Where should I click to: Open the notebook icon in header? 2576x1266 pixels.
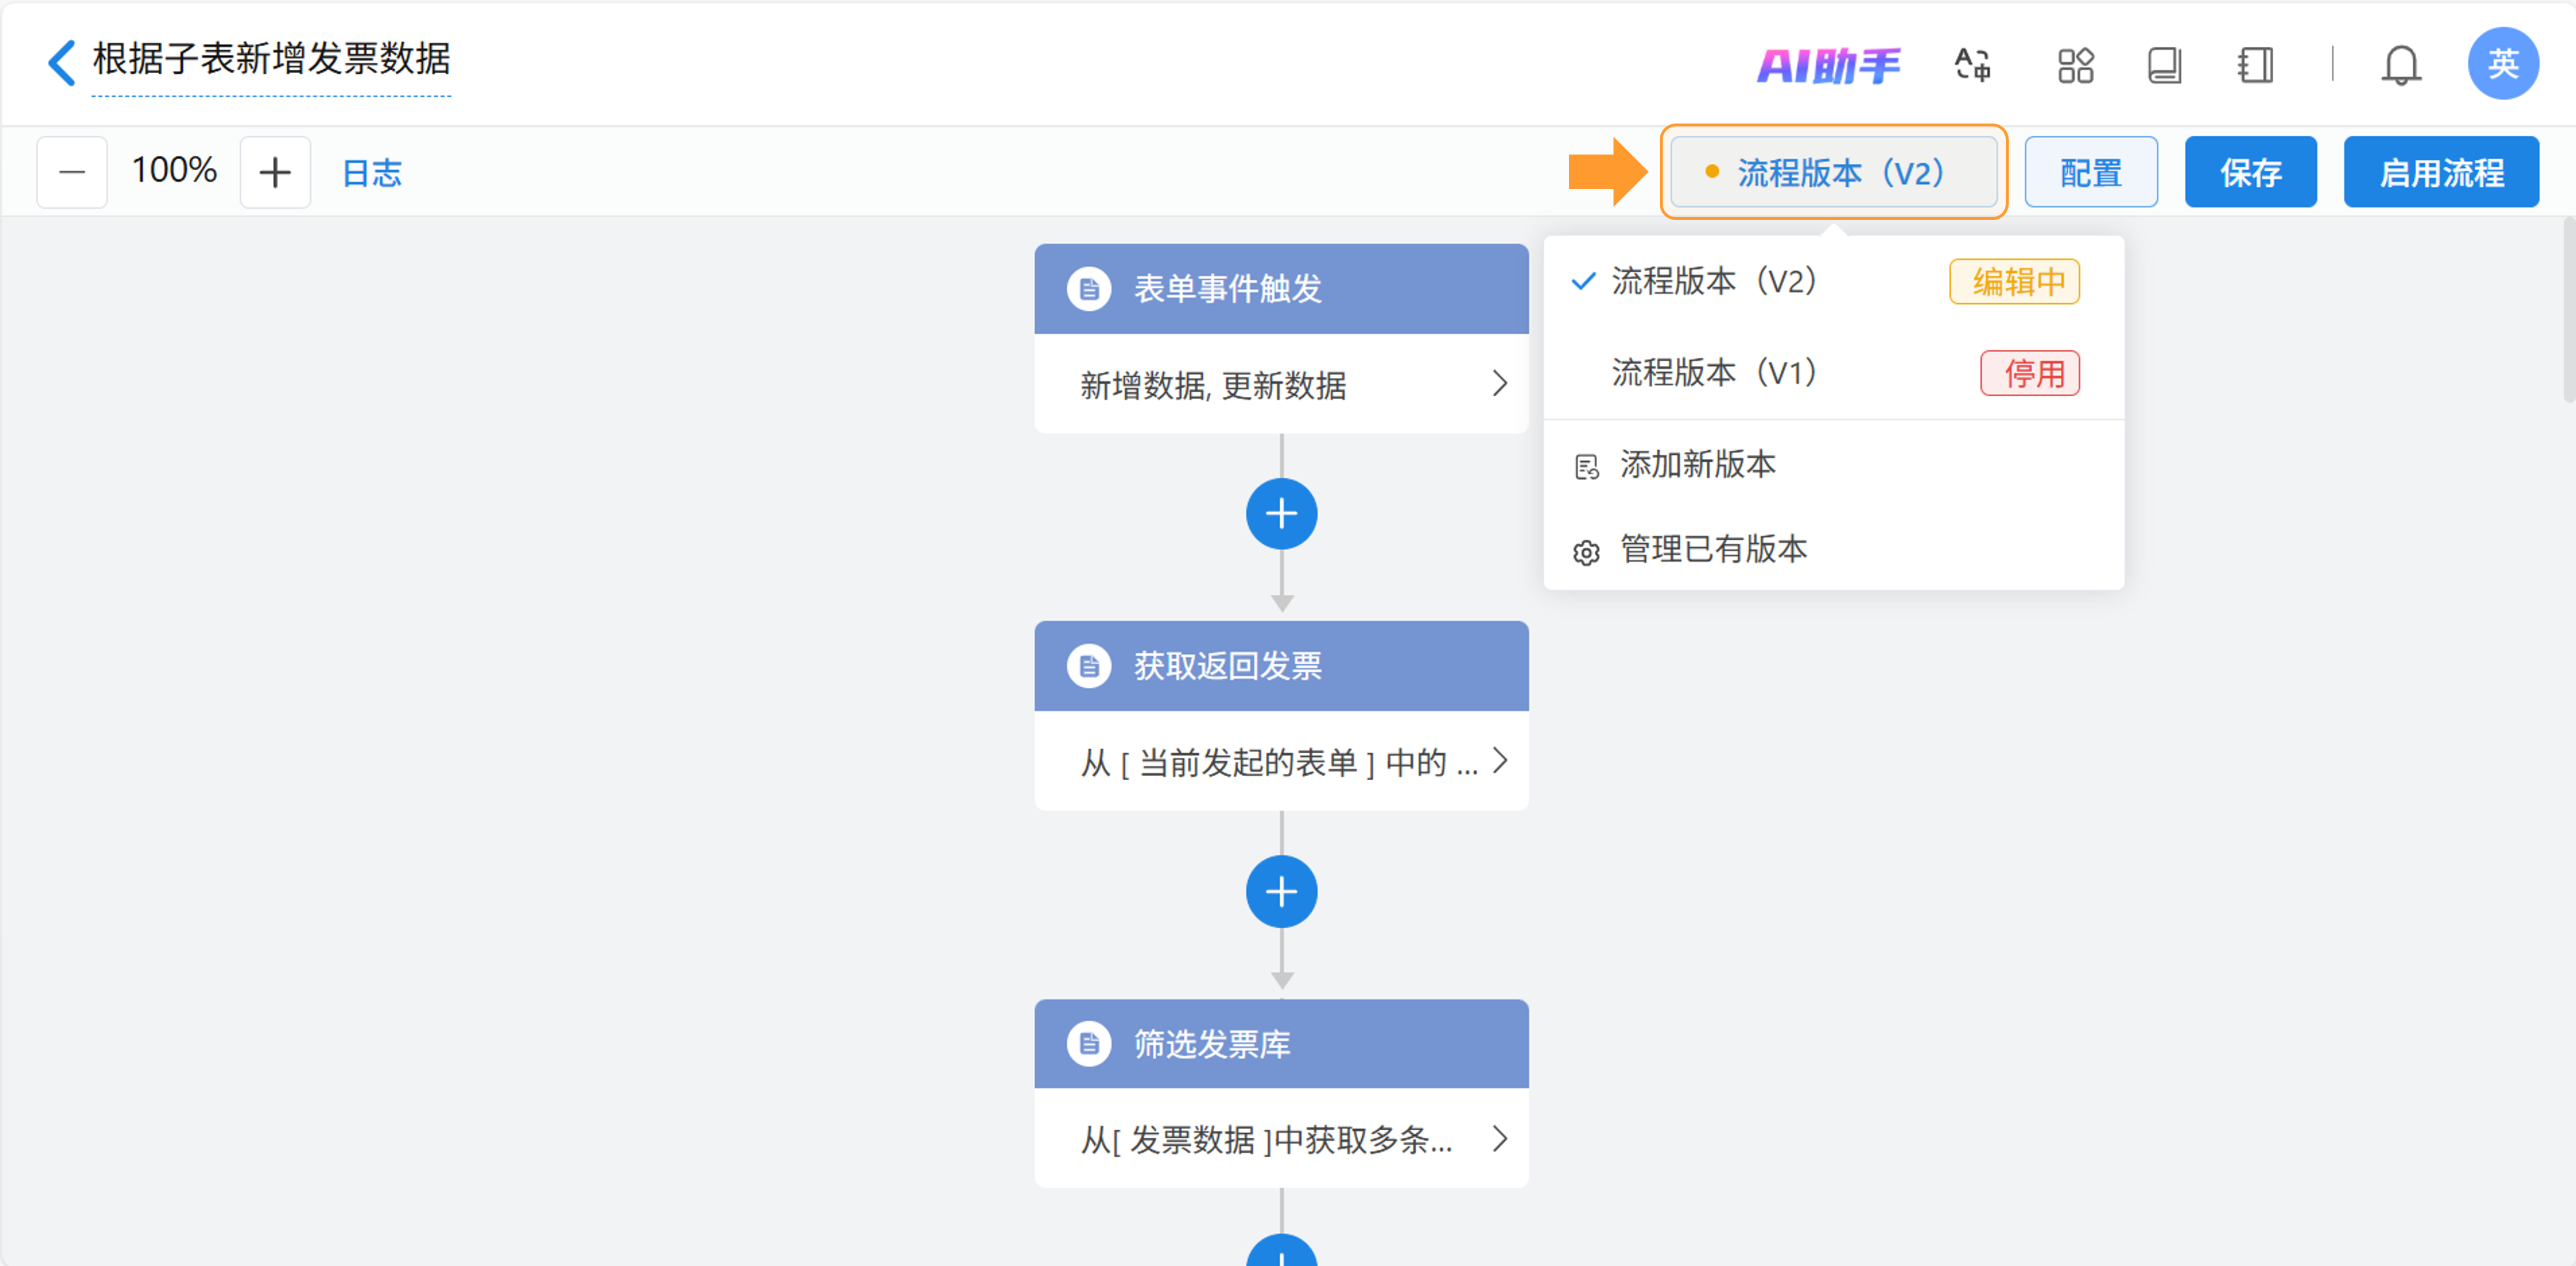(2255, 66)
